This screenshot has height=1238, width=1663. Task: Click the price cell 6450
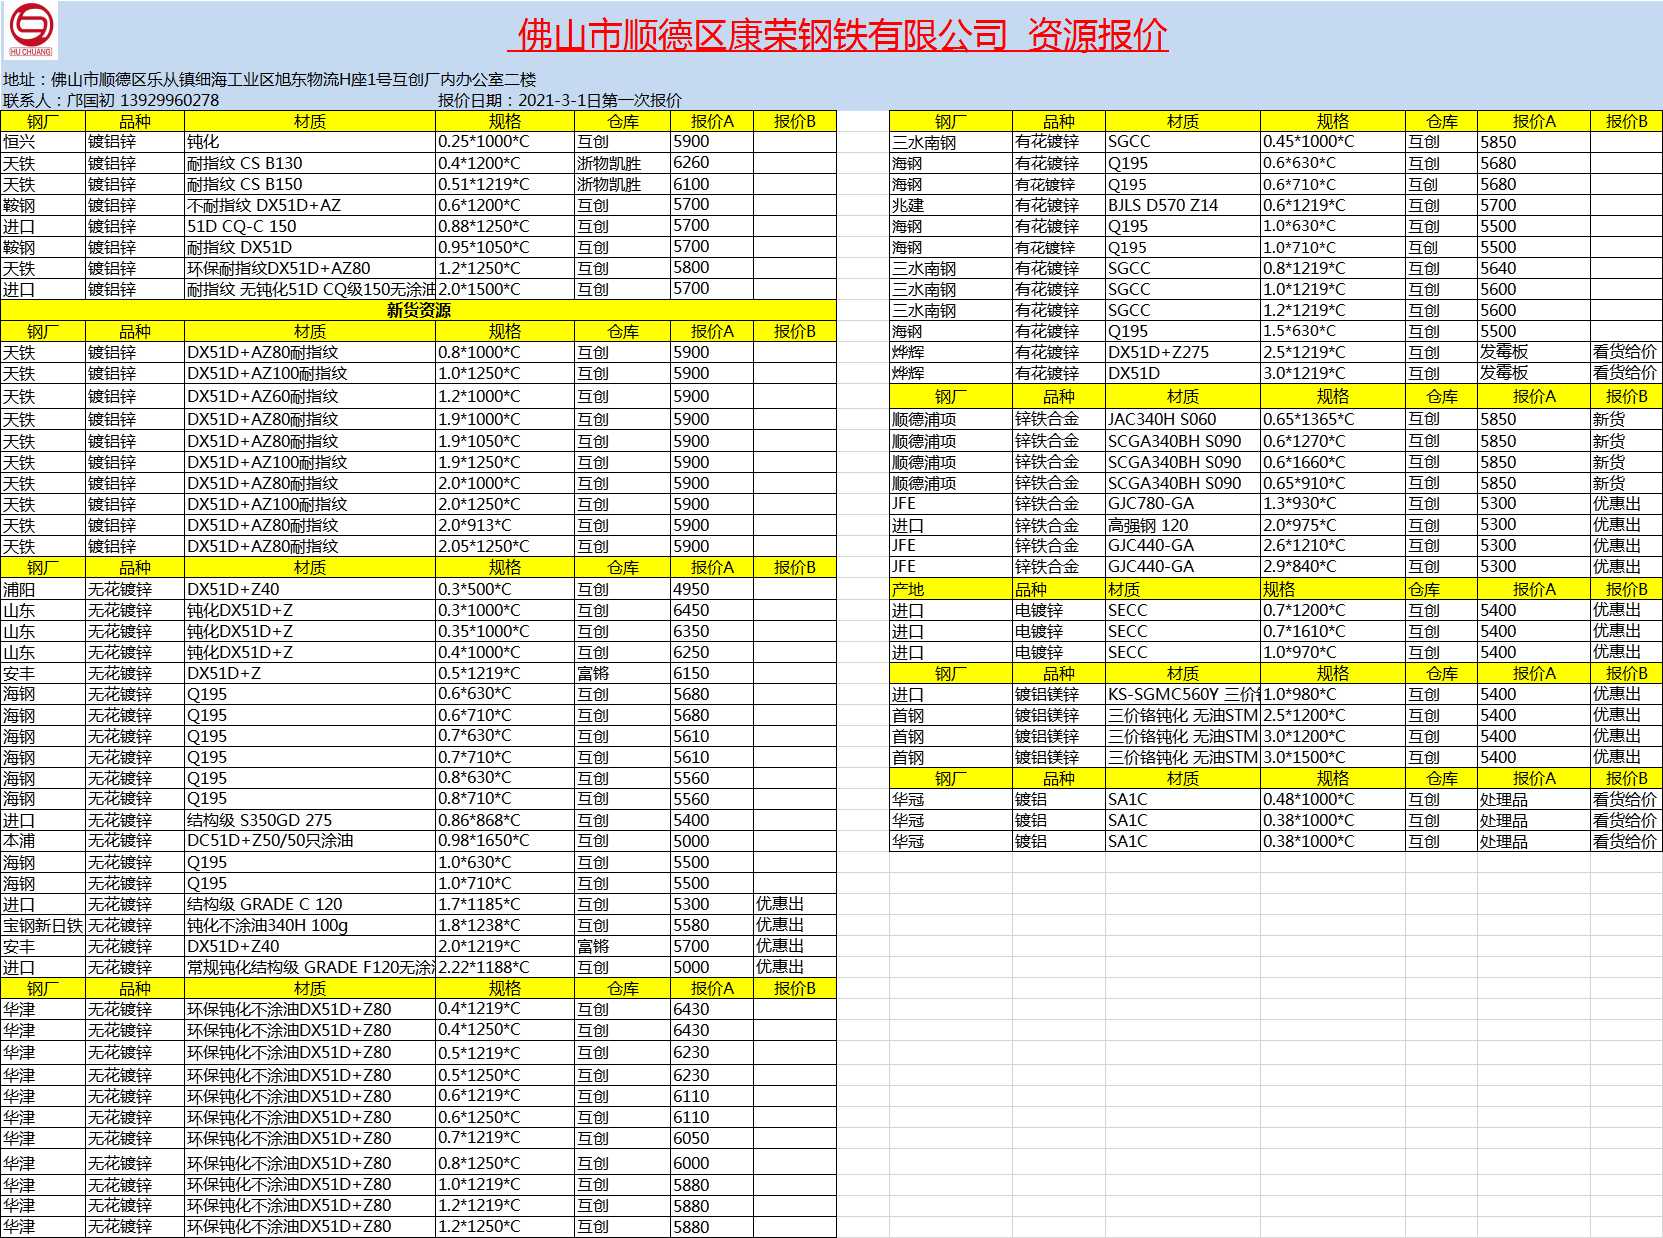tap(712, 610)
